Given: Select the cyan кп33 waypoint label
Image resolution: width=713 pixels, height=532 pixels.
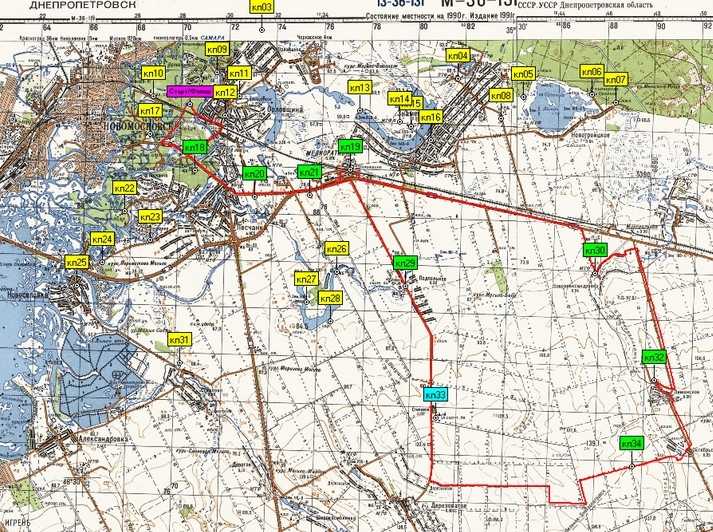Looking at the screenshot, I should pos(435,393).
